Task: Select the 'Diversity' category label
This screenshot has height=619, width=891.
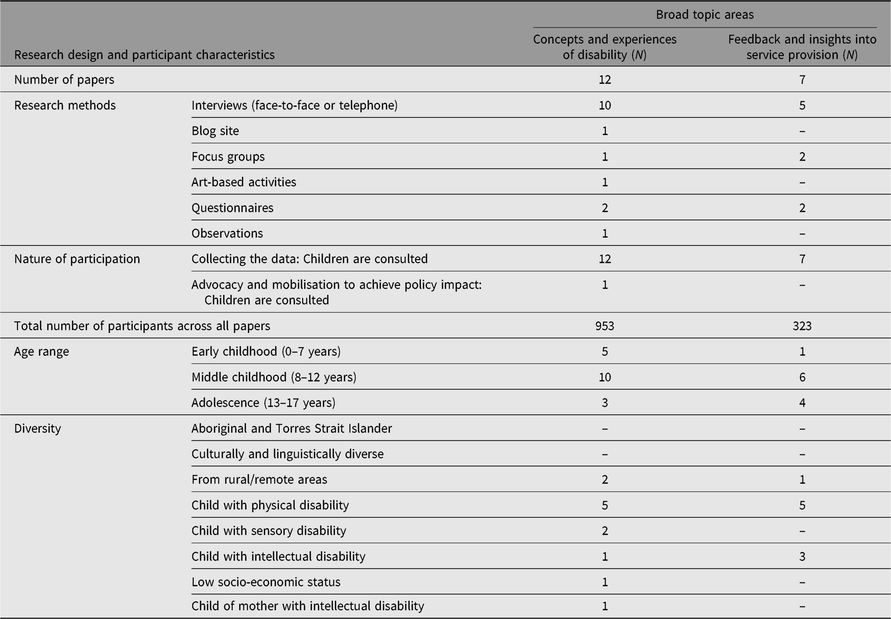Action: tap(39, 428)
